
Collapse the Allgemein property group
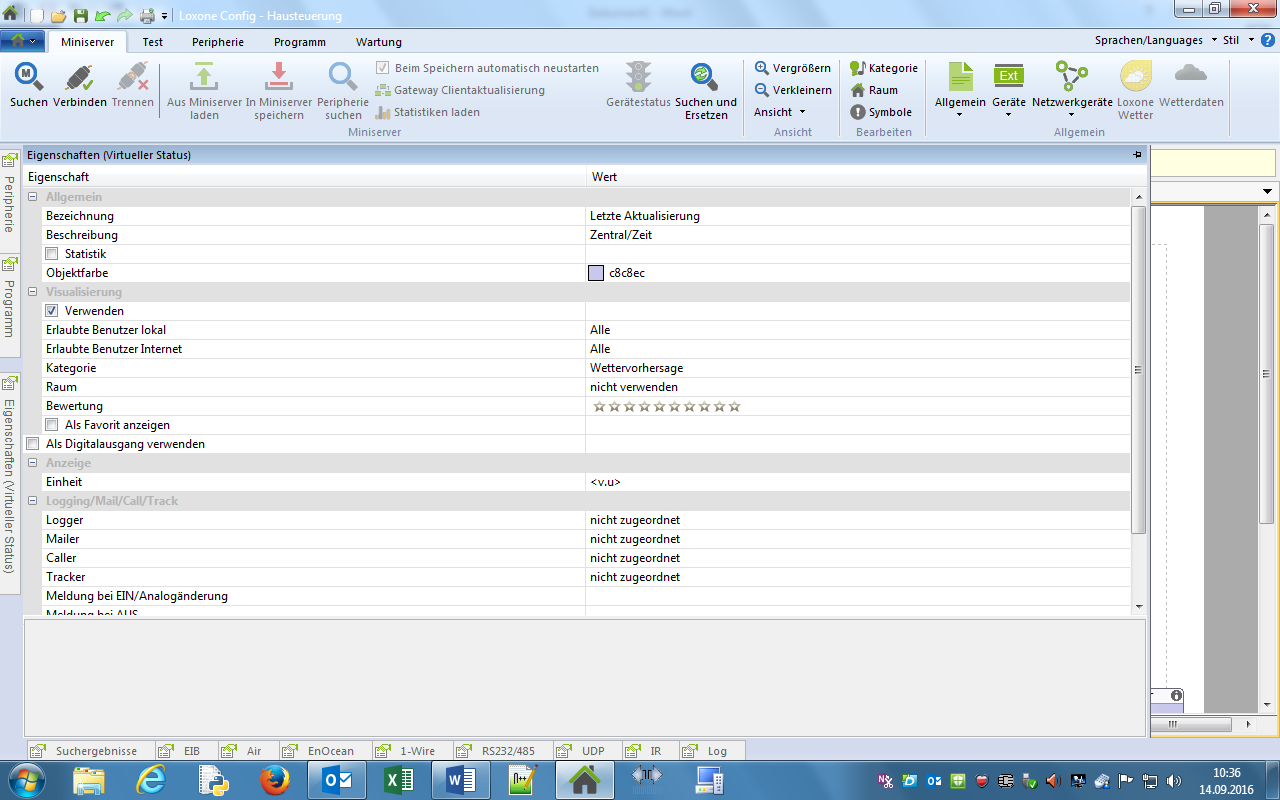[33, 197]
